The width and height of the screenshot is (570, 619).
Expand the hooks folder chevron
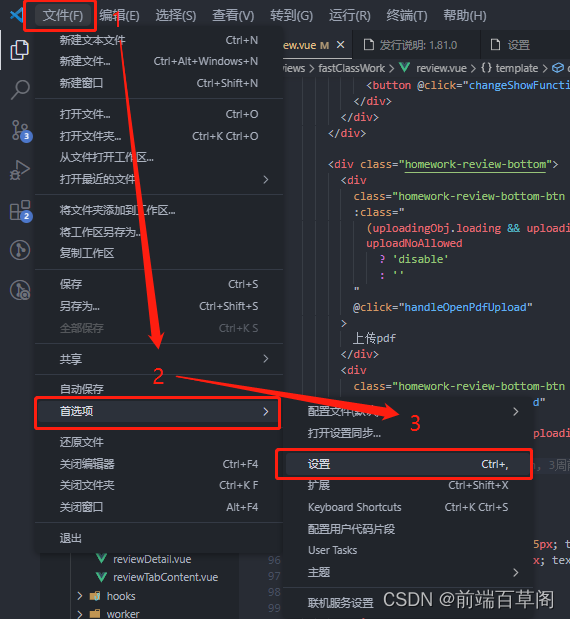click(x=80, y=596)
